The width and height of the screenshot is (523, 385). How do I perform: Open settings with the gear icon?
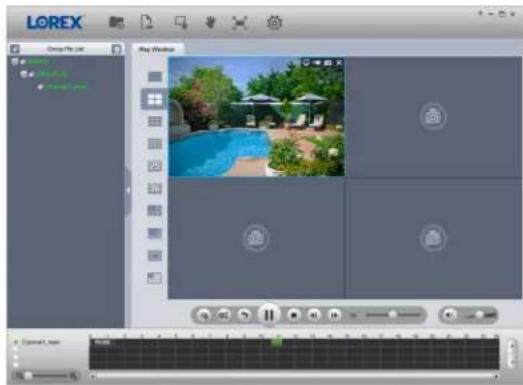pos(274,23)
